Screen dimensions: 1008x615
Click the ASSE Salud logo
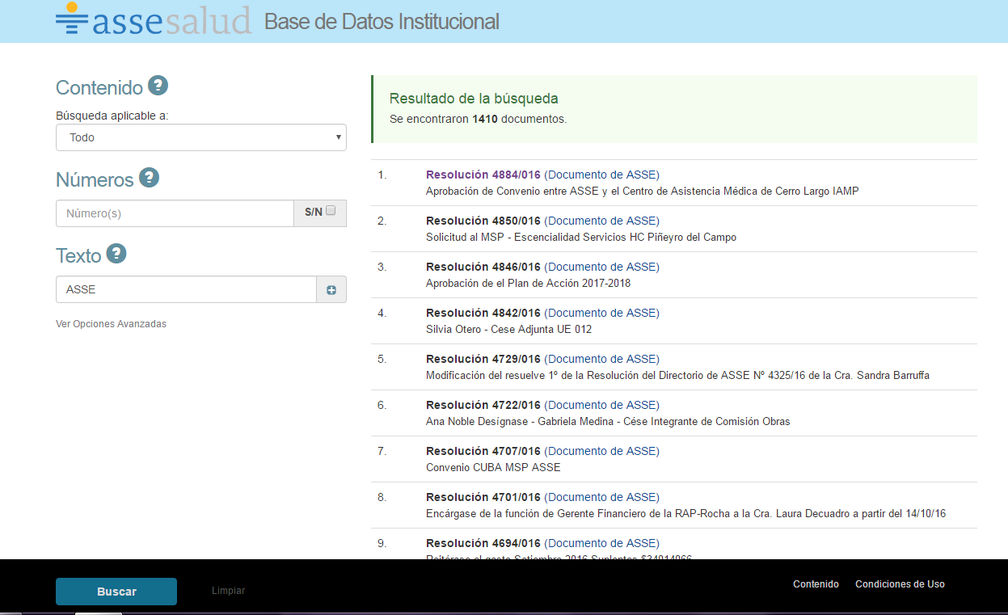coord(153,20)
